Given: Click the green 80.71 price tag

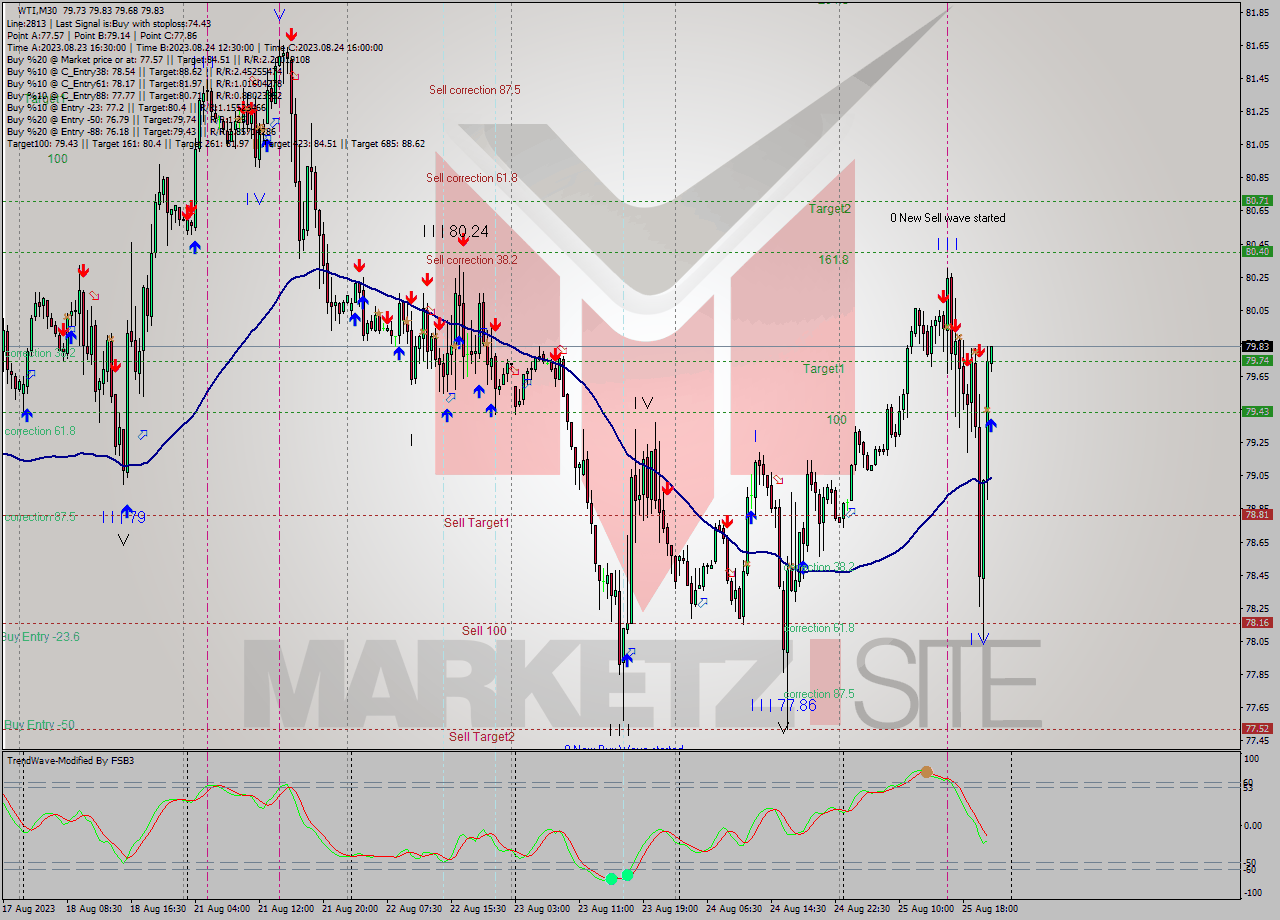Looking at the screenshot, I should coord(1257,200).
